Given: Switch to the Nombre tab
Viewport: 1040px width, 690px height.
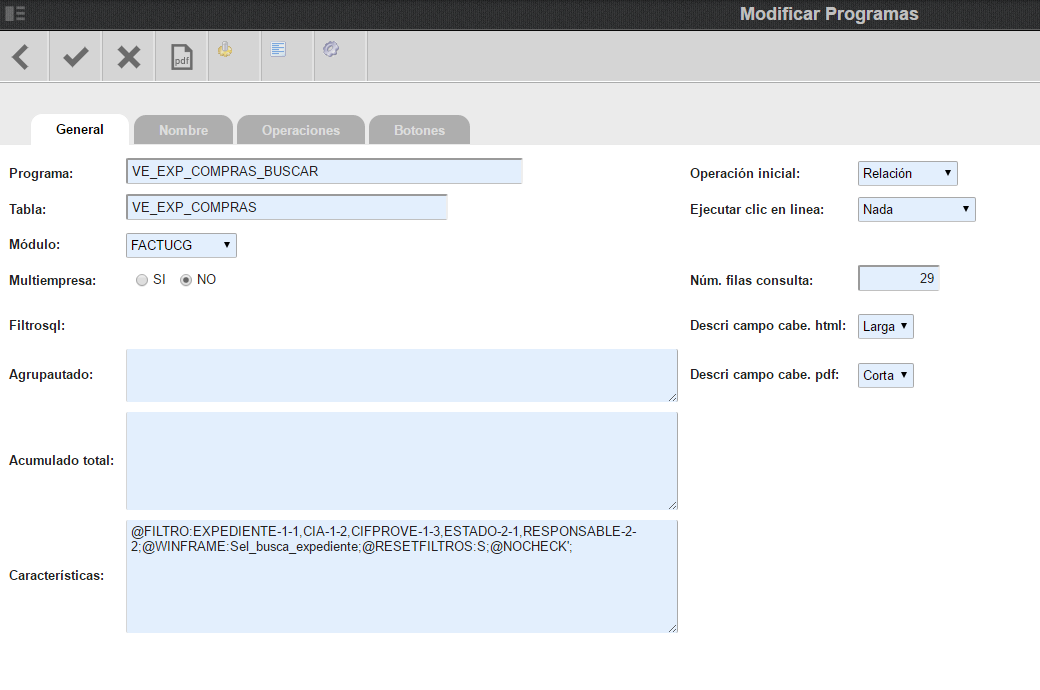Looking at the screenshot, I should click(x=183, y=130).
